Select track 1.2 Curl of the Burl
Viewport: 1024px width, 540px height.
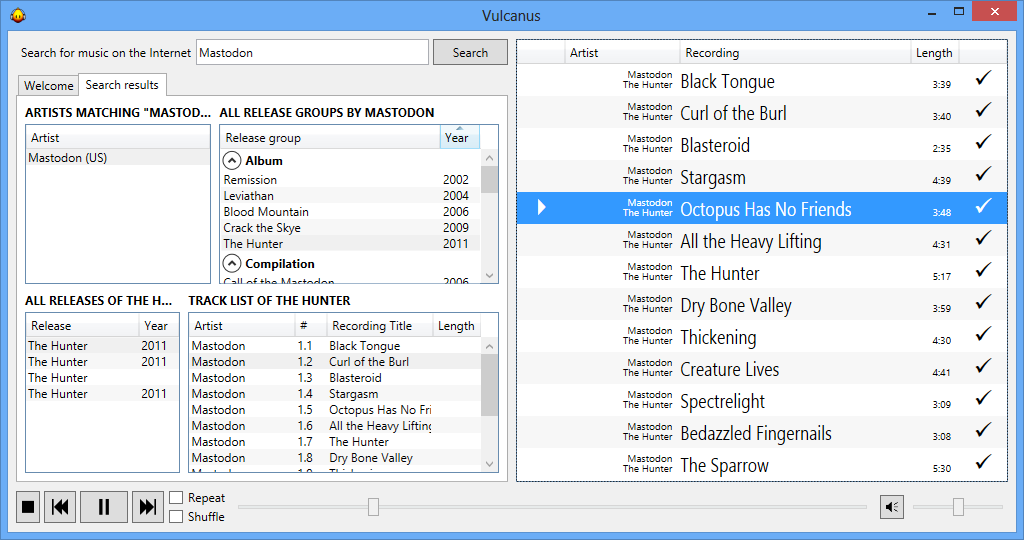point(336,362)
